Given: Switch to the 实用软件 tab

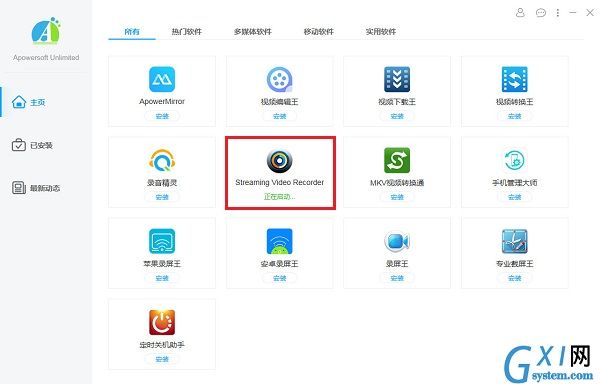Looking at the screenshot, I should 380,31.
